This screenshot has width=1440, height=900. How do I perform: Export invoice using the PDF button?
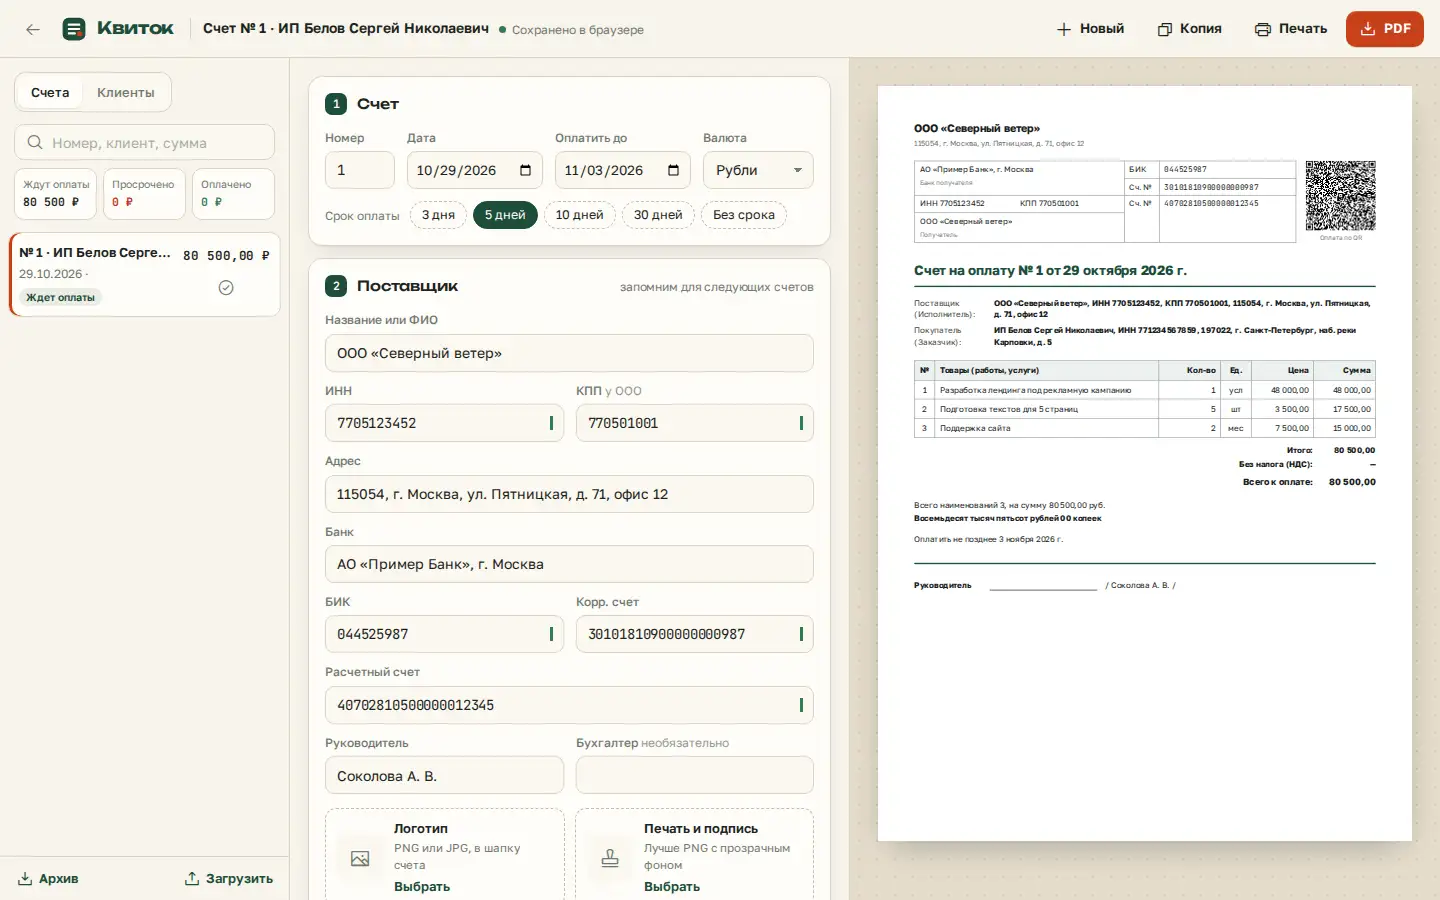1385,29
